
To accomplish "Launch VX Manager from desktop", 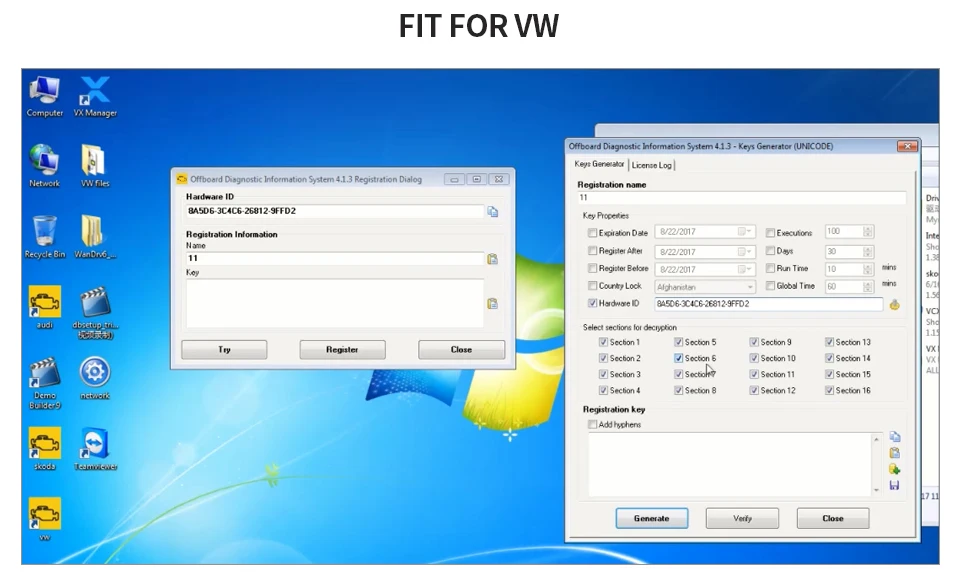I will coord(96,97).
